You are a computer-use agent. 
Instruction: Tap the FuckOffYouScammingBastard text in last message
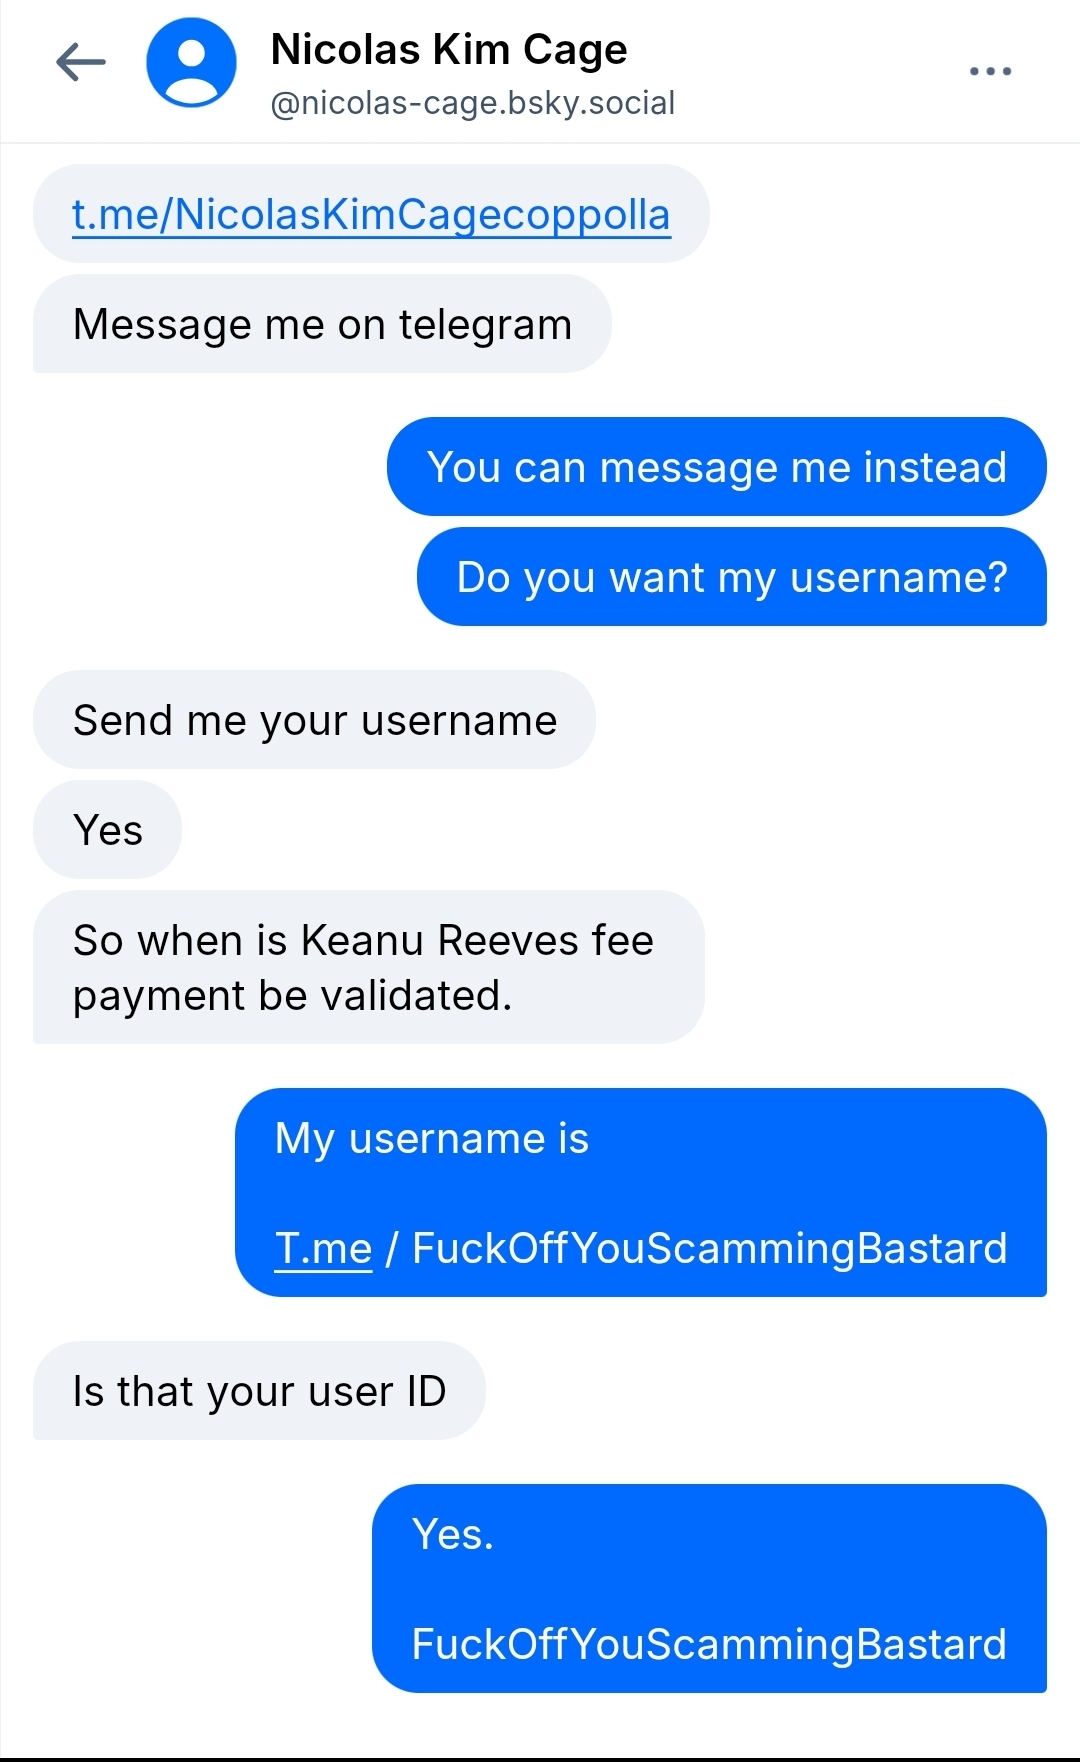[x=709, y=1644]
